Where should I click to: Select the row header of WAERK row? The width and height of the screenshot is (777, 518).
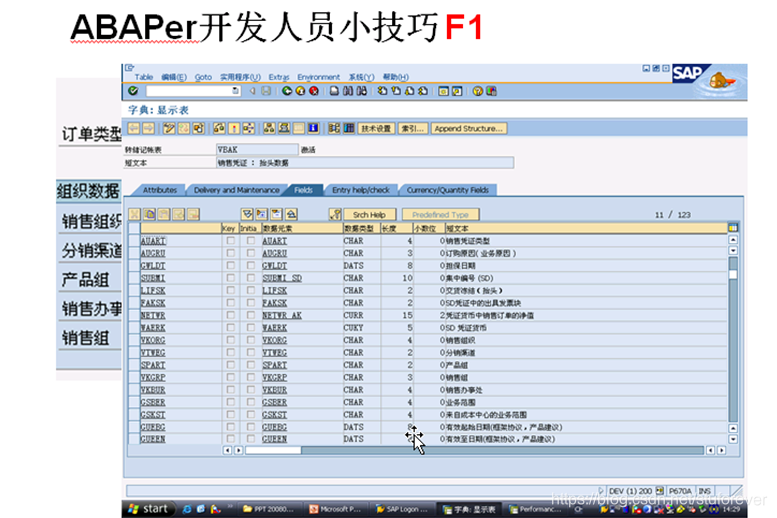click(x=134, y=328)
